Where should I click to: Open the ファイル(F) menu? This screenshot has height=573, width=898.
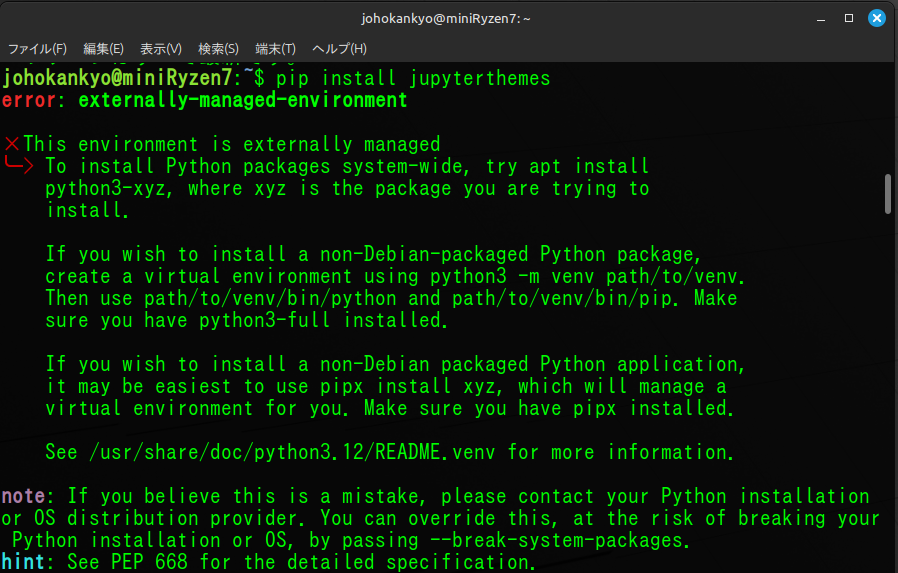(37, 48)
